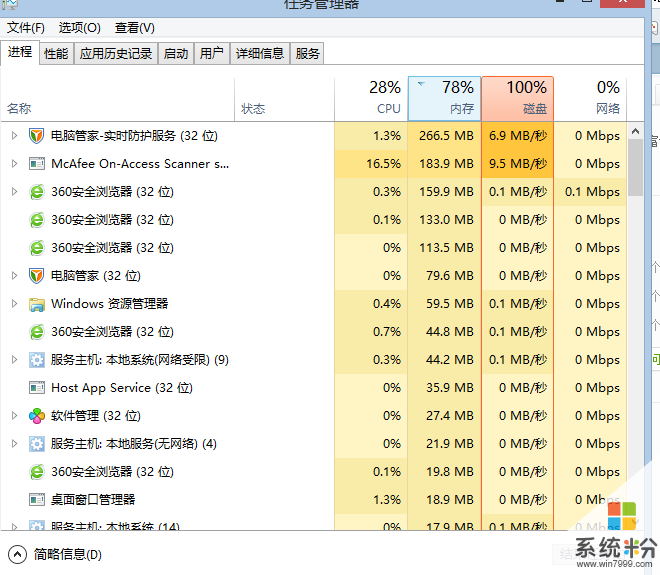Switch to the 性能 tab

pyautogui.click(x=56, y=53)
